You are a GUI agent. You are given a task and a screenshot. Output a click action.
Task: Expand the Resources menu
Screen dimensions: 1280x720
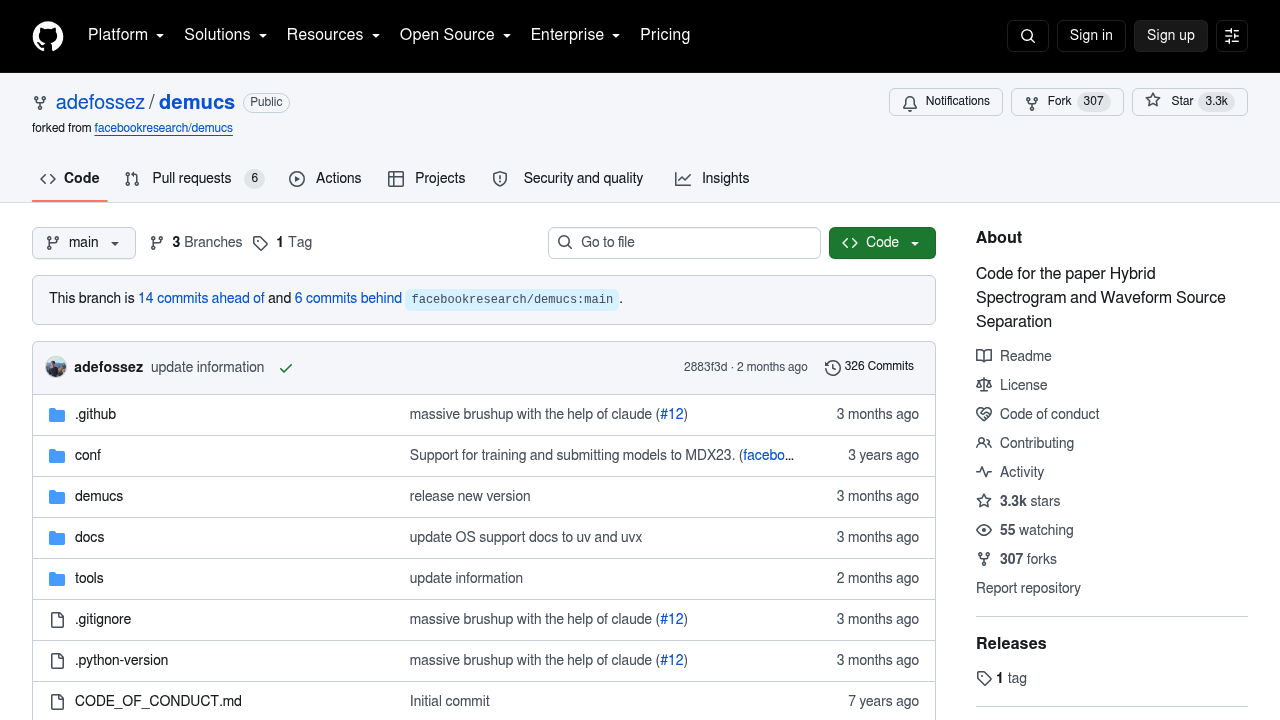coord(334,35)
